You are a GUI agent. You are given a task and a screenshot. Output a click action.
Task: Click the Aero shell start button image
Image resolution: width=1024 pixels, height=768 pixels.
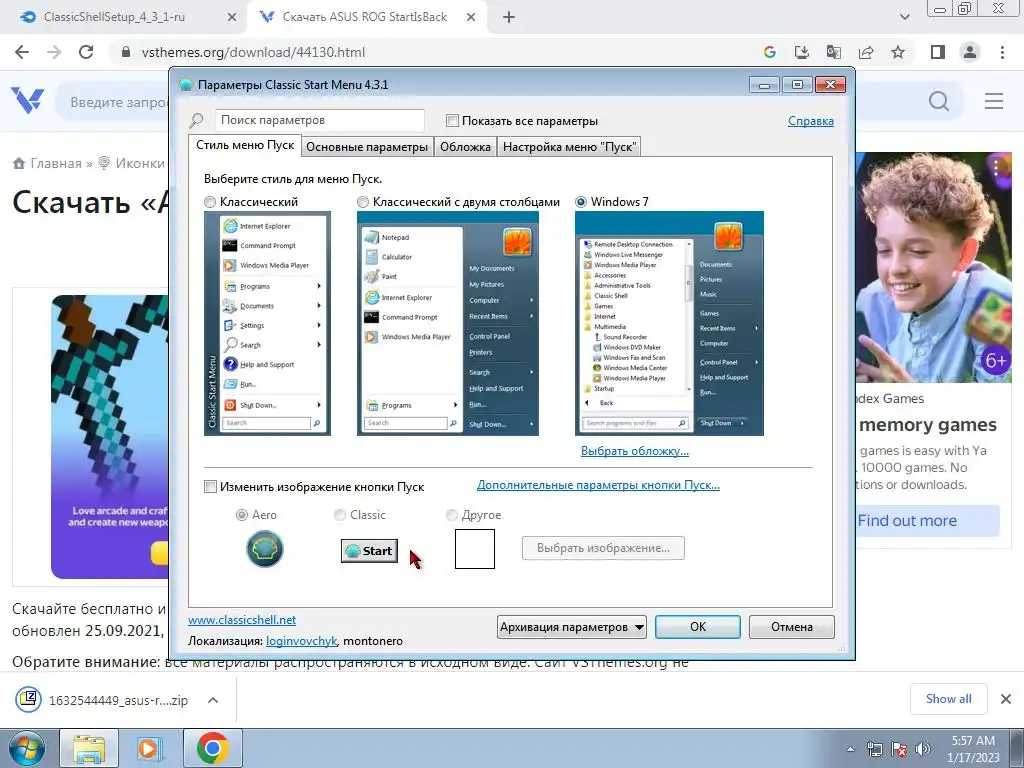(264, 549)
